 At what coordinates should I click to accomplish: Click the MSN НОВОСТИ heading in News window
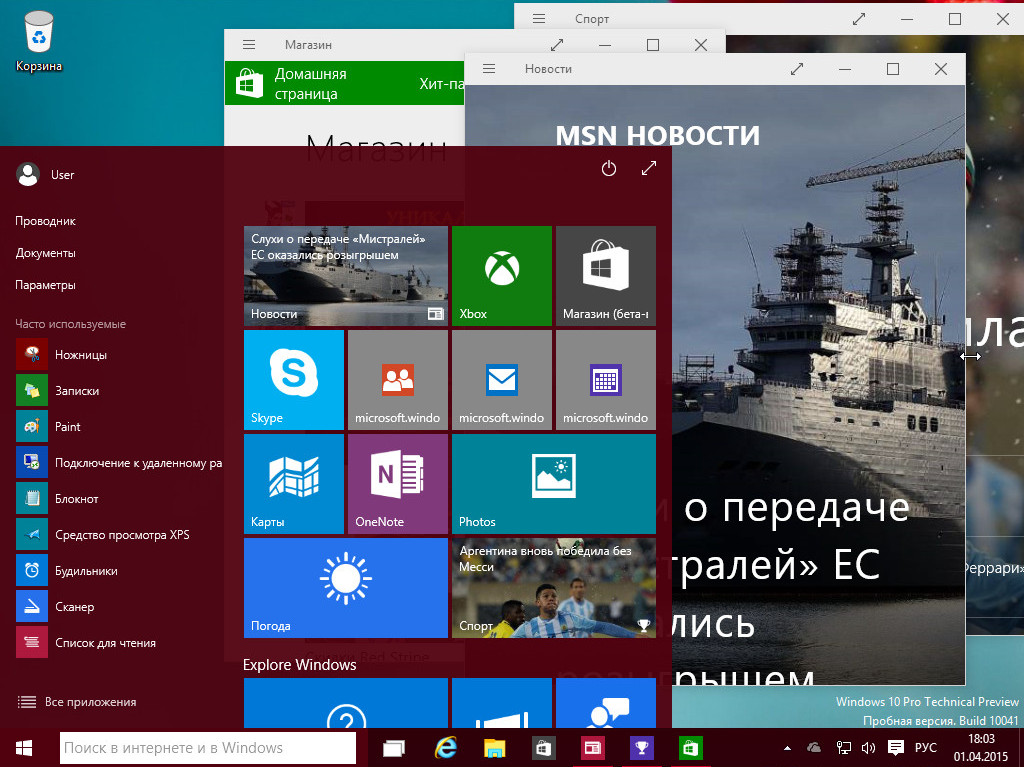point(658,135)
